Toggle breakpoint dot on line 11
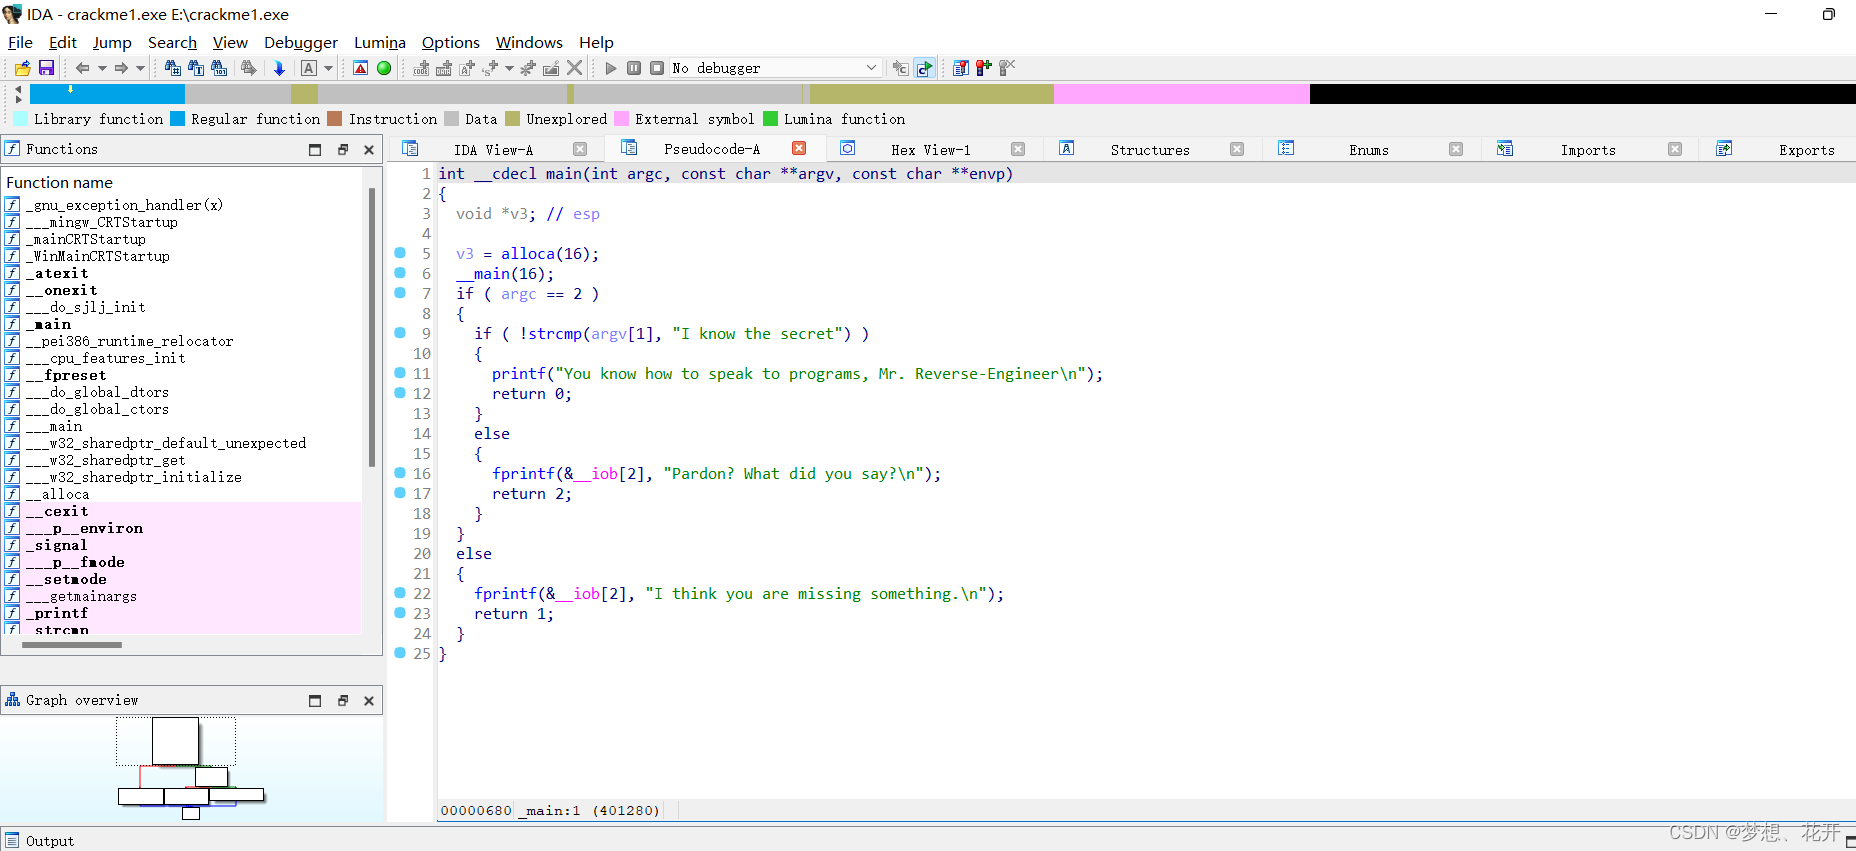1856x851 pixels. point(400,372)
